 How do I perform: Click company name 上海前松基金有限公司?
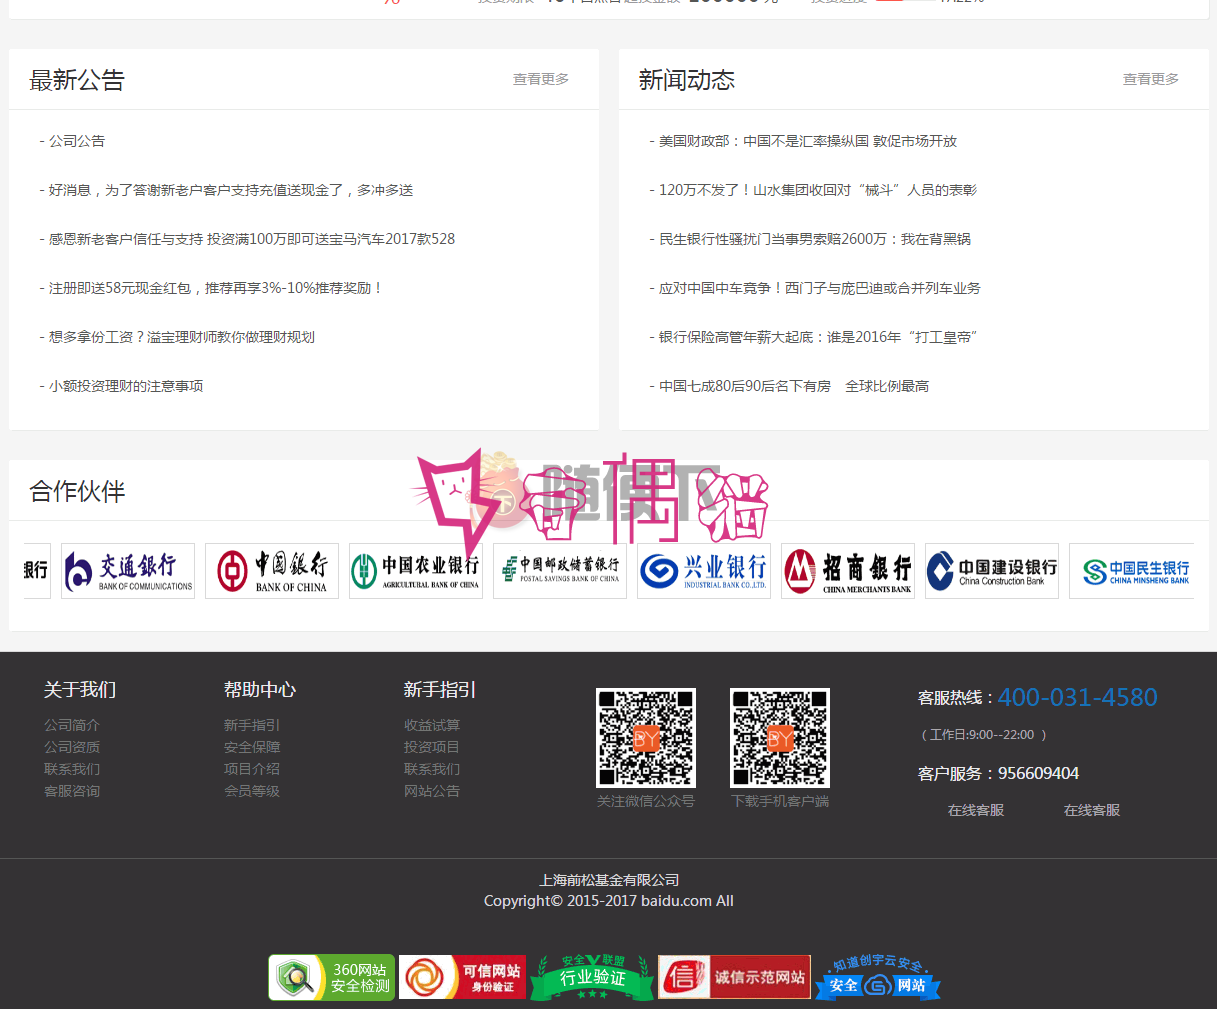point(609,880)
